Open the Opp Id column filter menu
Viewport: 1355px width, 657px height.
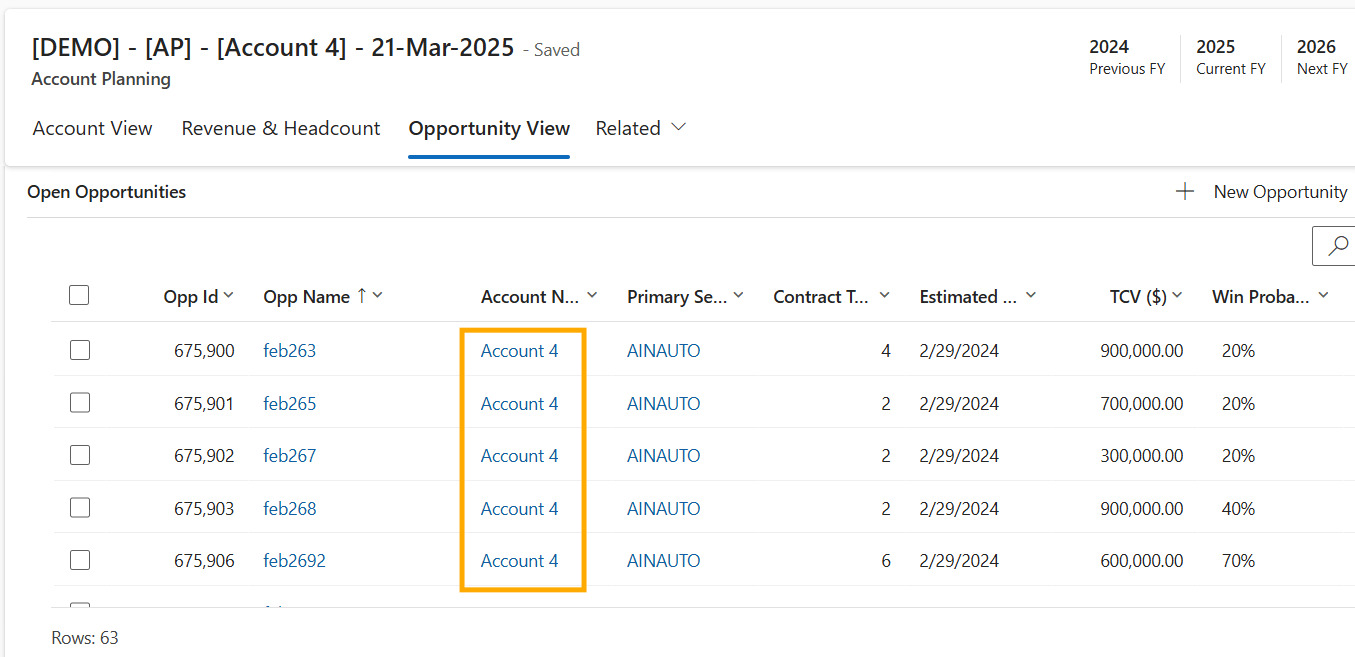coord(229,296)
